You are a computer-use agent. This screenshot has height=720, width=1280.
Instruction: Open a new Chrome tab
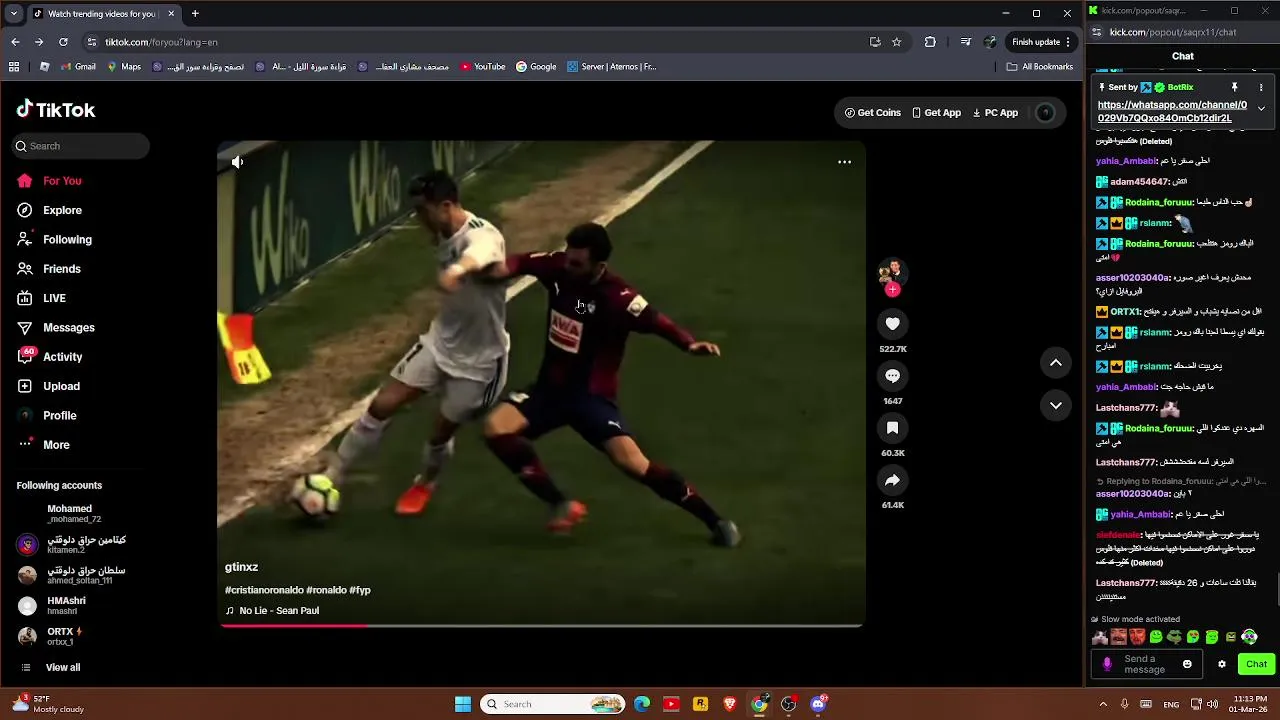195,14
